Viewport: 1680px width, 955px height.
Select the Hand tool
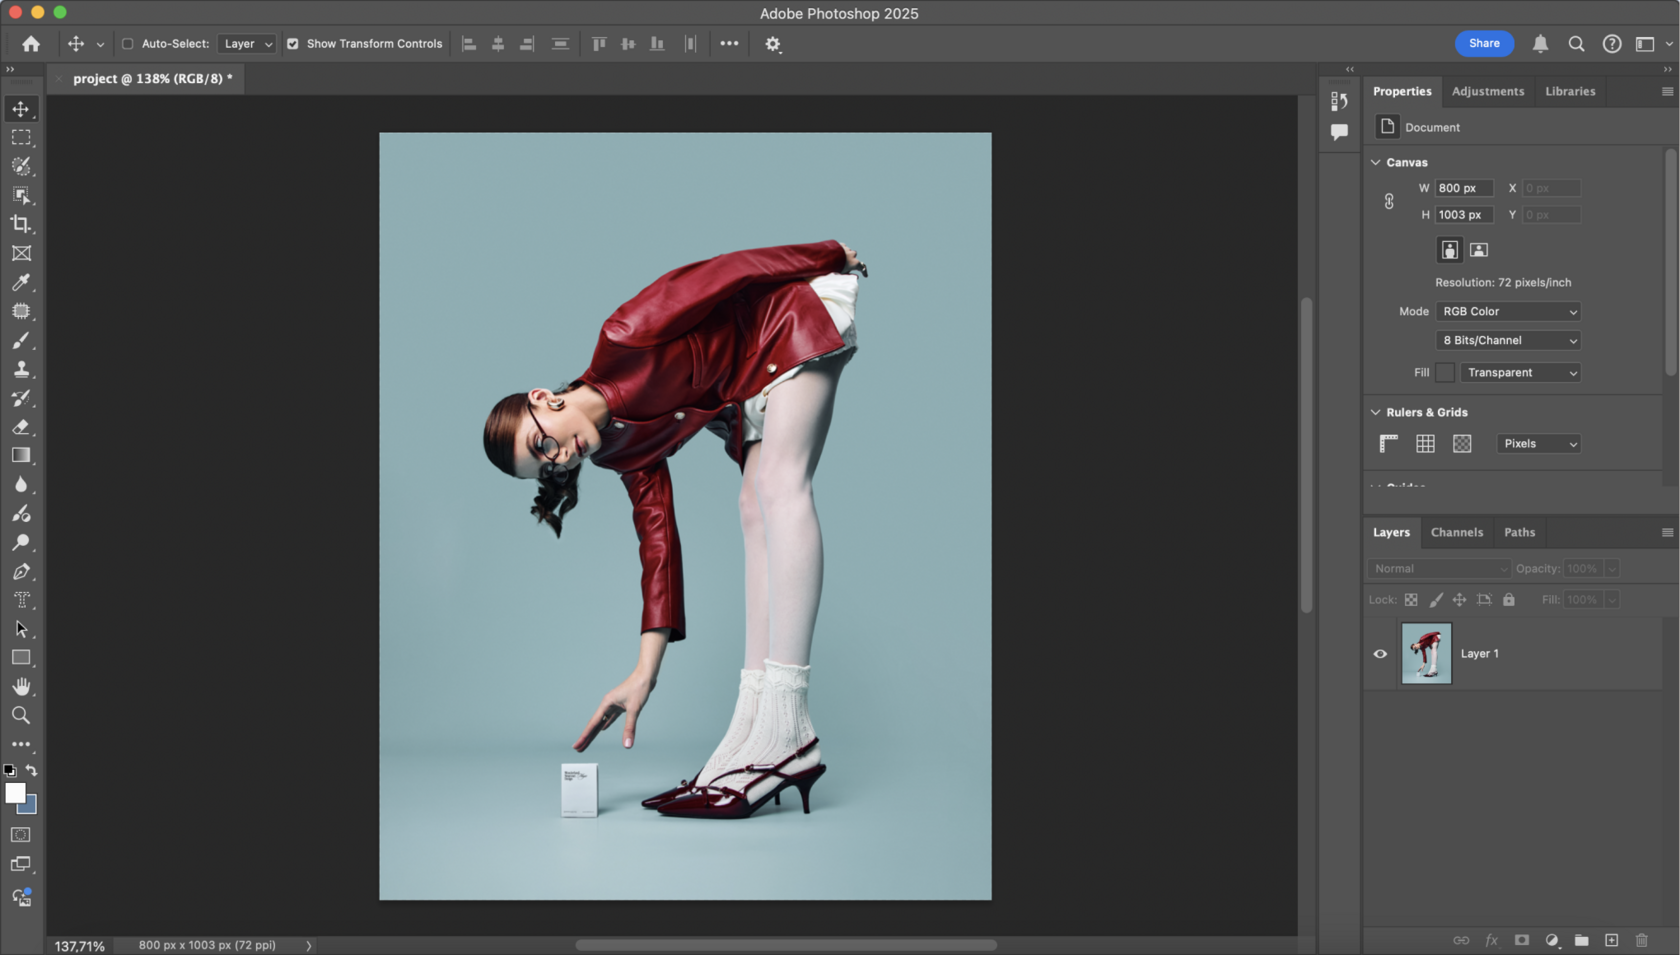click(21, 687)
